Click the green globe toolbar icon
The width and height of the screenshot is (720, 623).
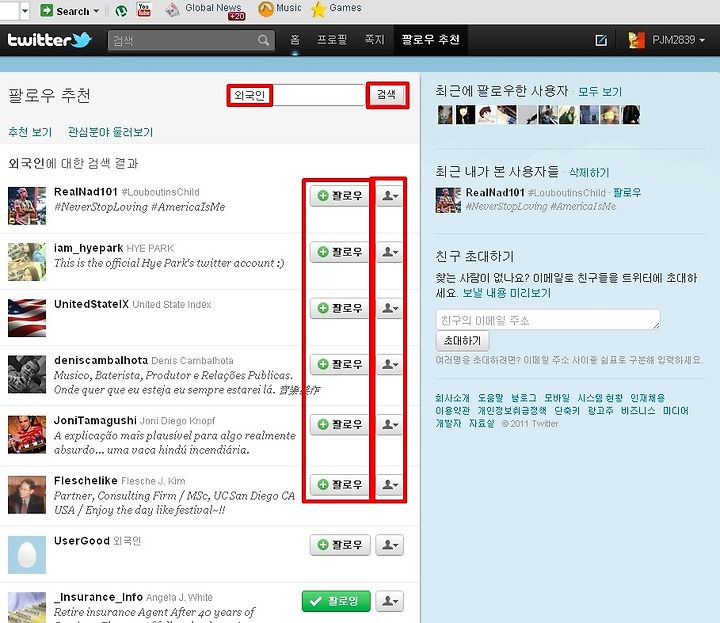121,11
